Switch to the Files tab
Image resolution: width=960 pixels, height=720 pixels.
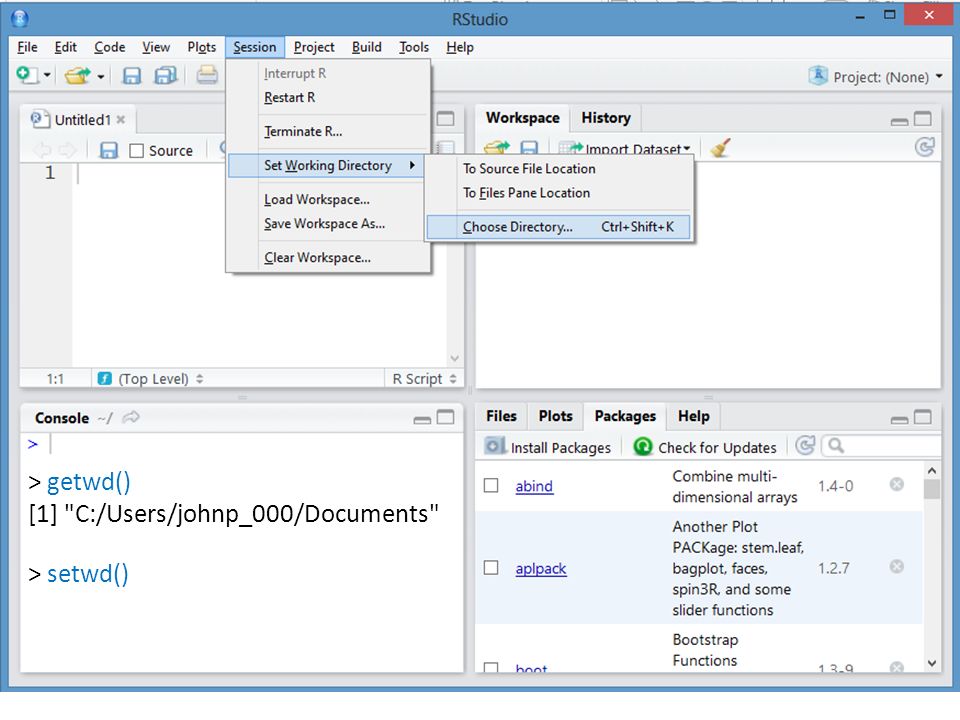501,416
